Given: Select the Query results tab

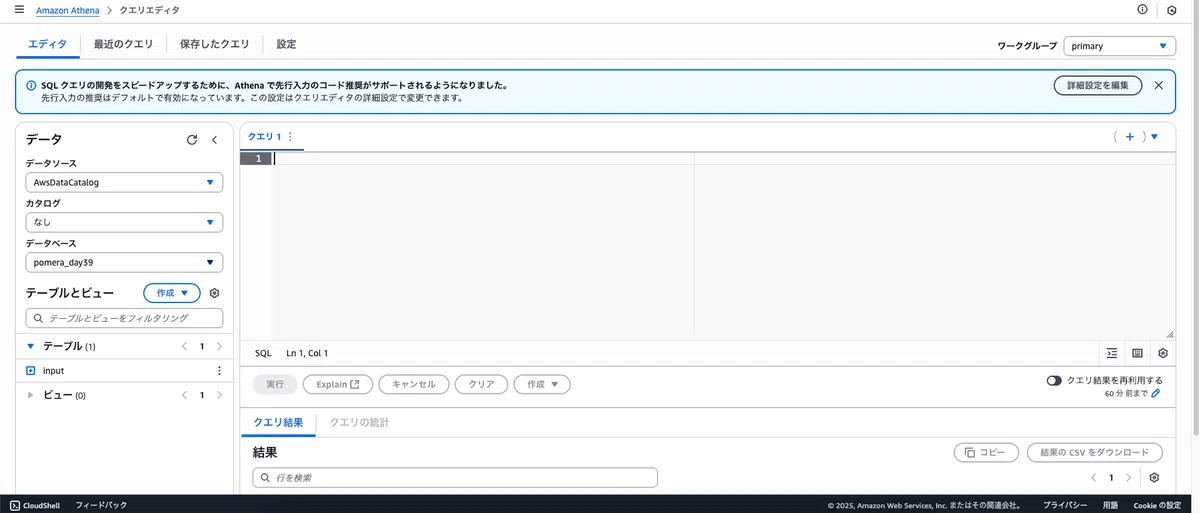Looking at the screenshot, I should pyautogui.click(x=278, y=422).
